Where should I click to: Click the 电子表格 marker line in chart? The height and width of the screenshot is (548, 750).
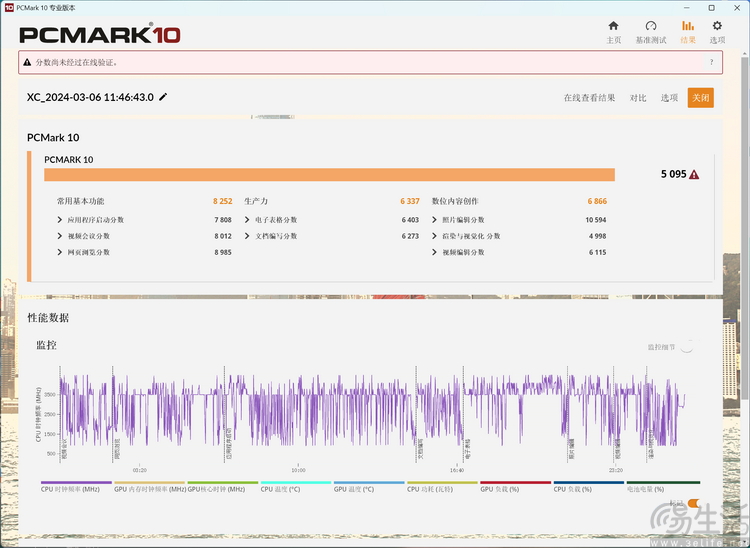[x=463, y=414]
